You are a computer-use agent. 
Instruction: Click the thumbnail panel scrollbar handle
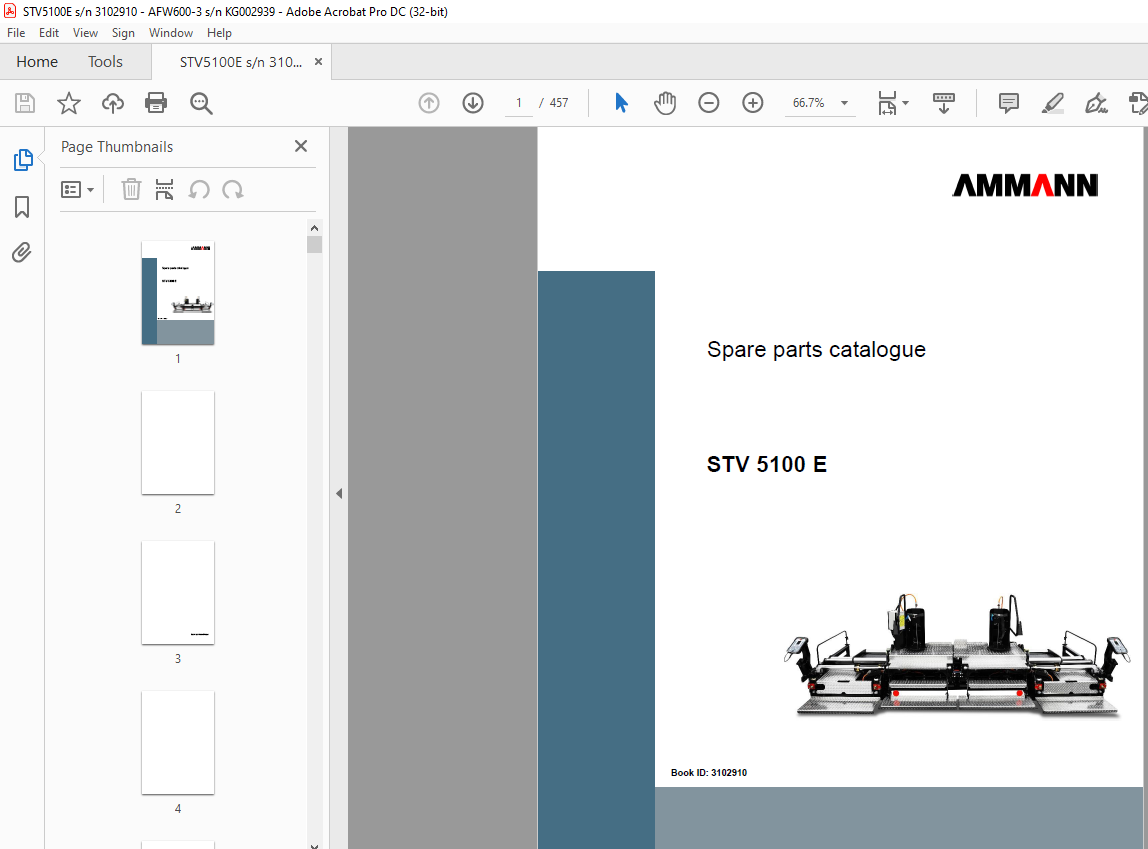(315, 244)
